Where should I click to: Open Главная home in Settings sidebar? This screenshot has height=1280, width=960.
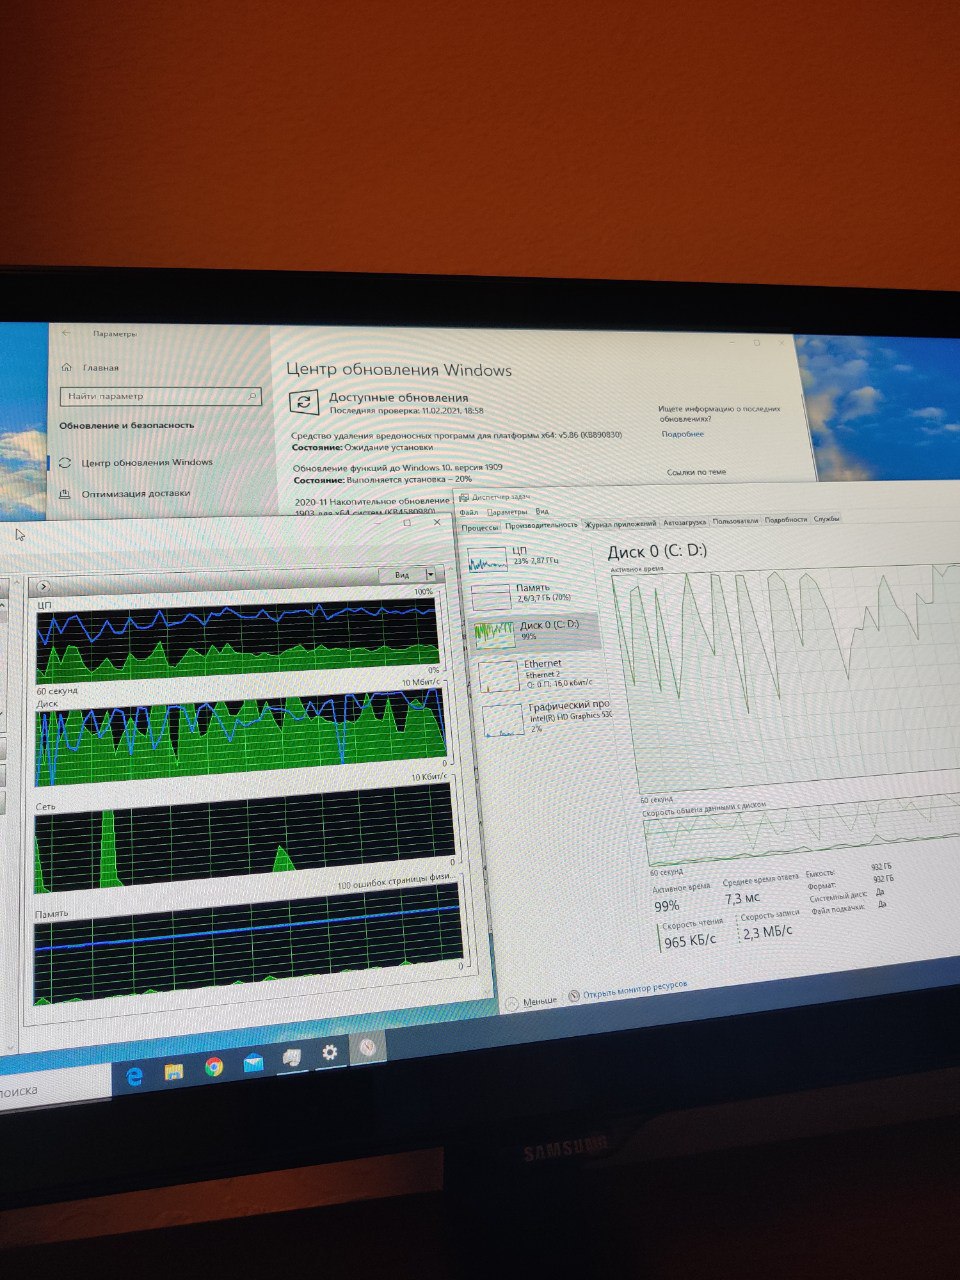[90, 367]
